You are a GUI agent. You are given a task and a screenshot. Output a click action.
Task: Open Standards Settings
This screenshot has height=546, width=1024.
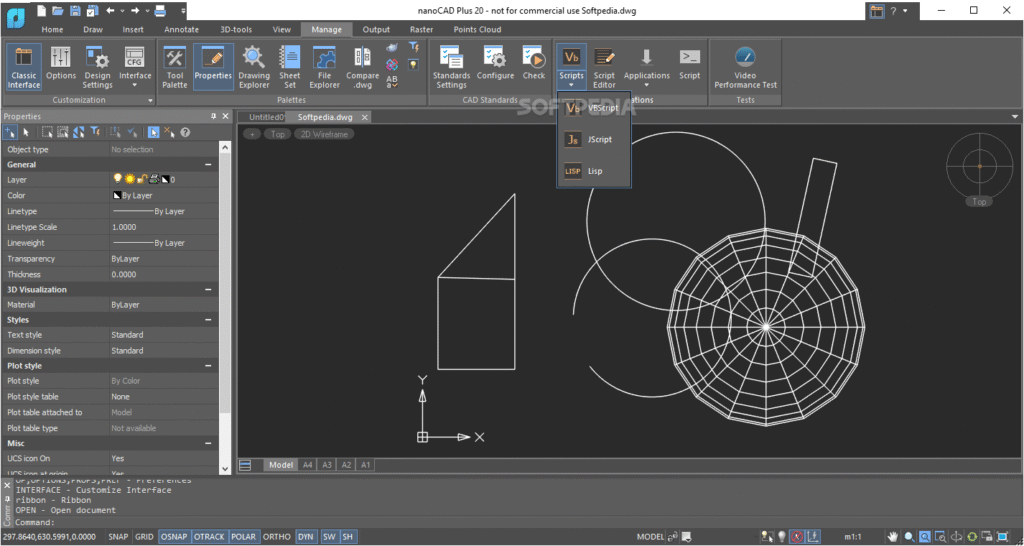click(451, 65)
